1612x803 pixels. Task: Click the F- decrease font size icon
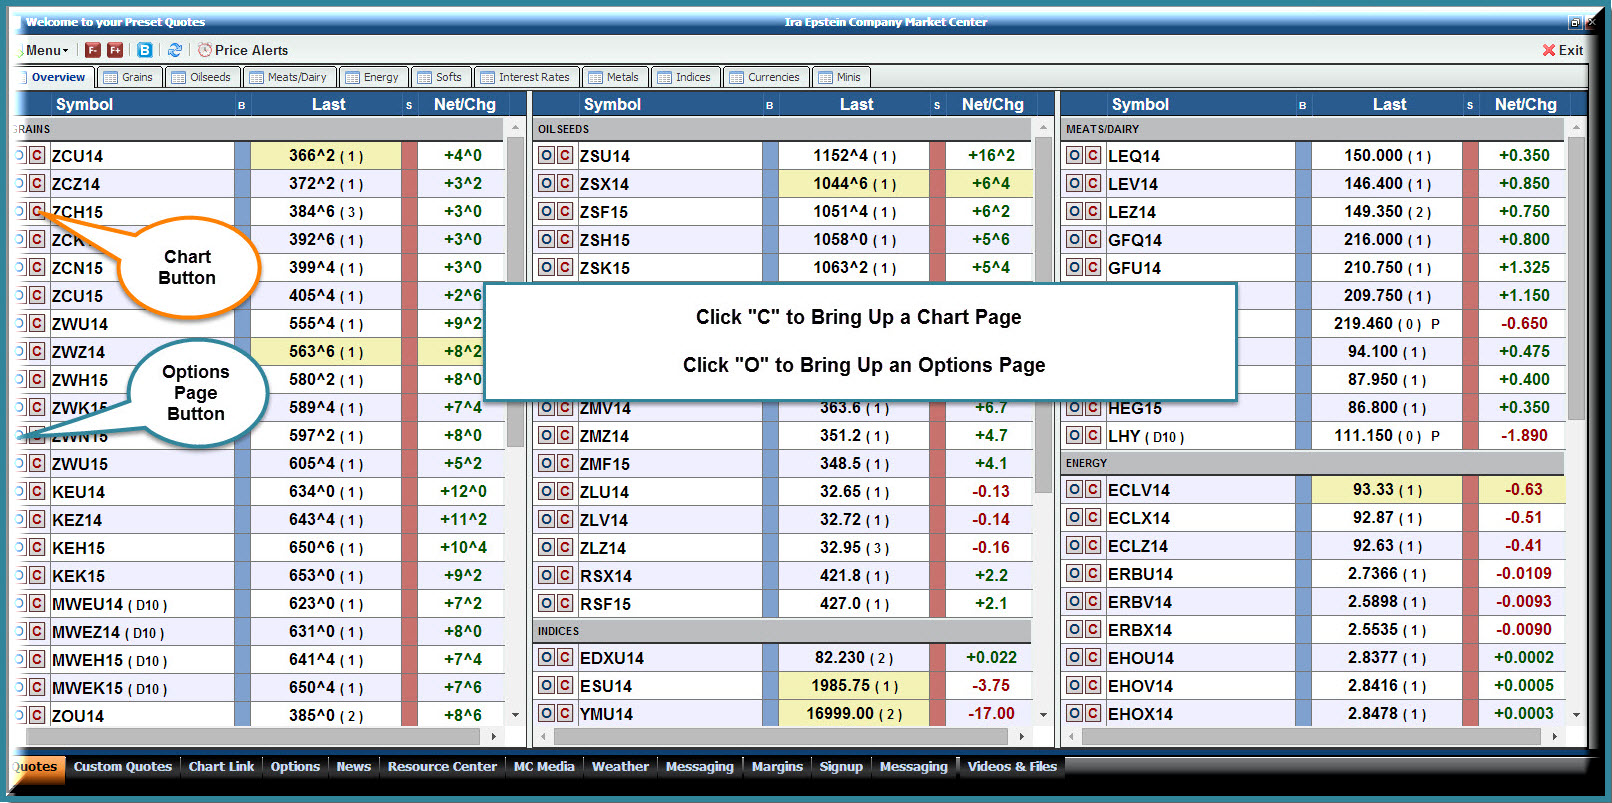tap(93, 50)
